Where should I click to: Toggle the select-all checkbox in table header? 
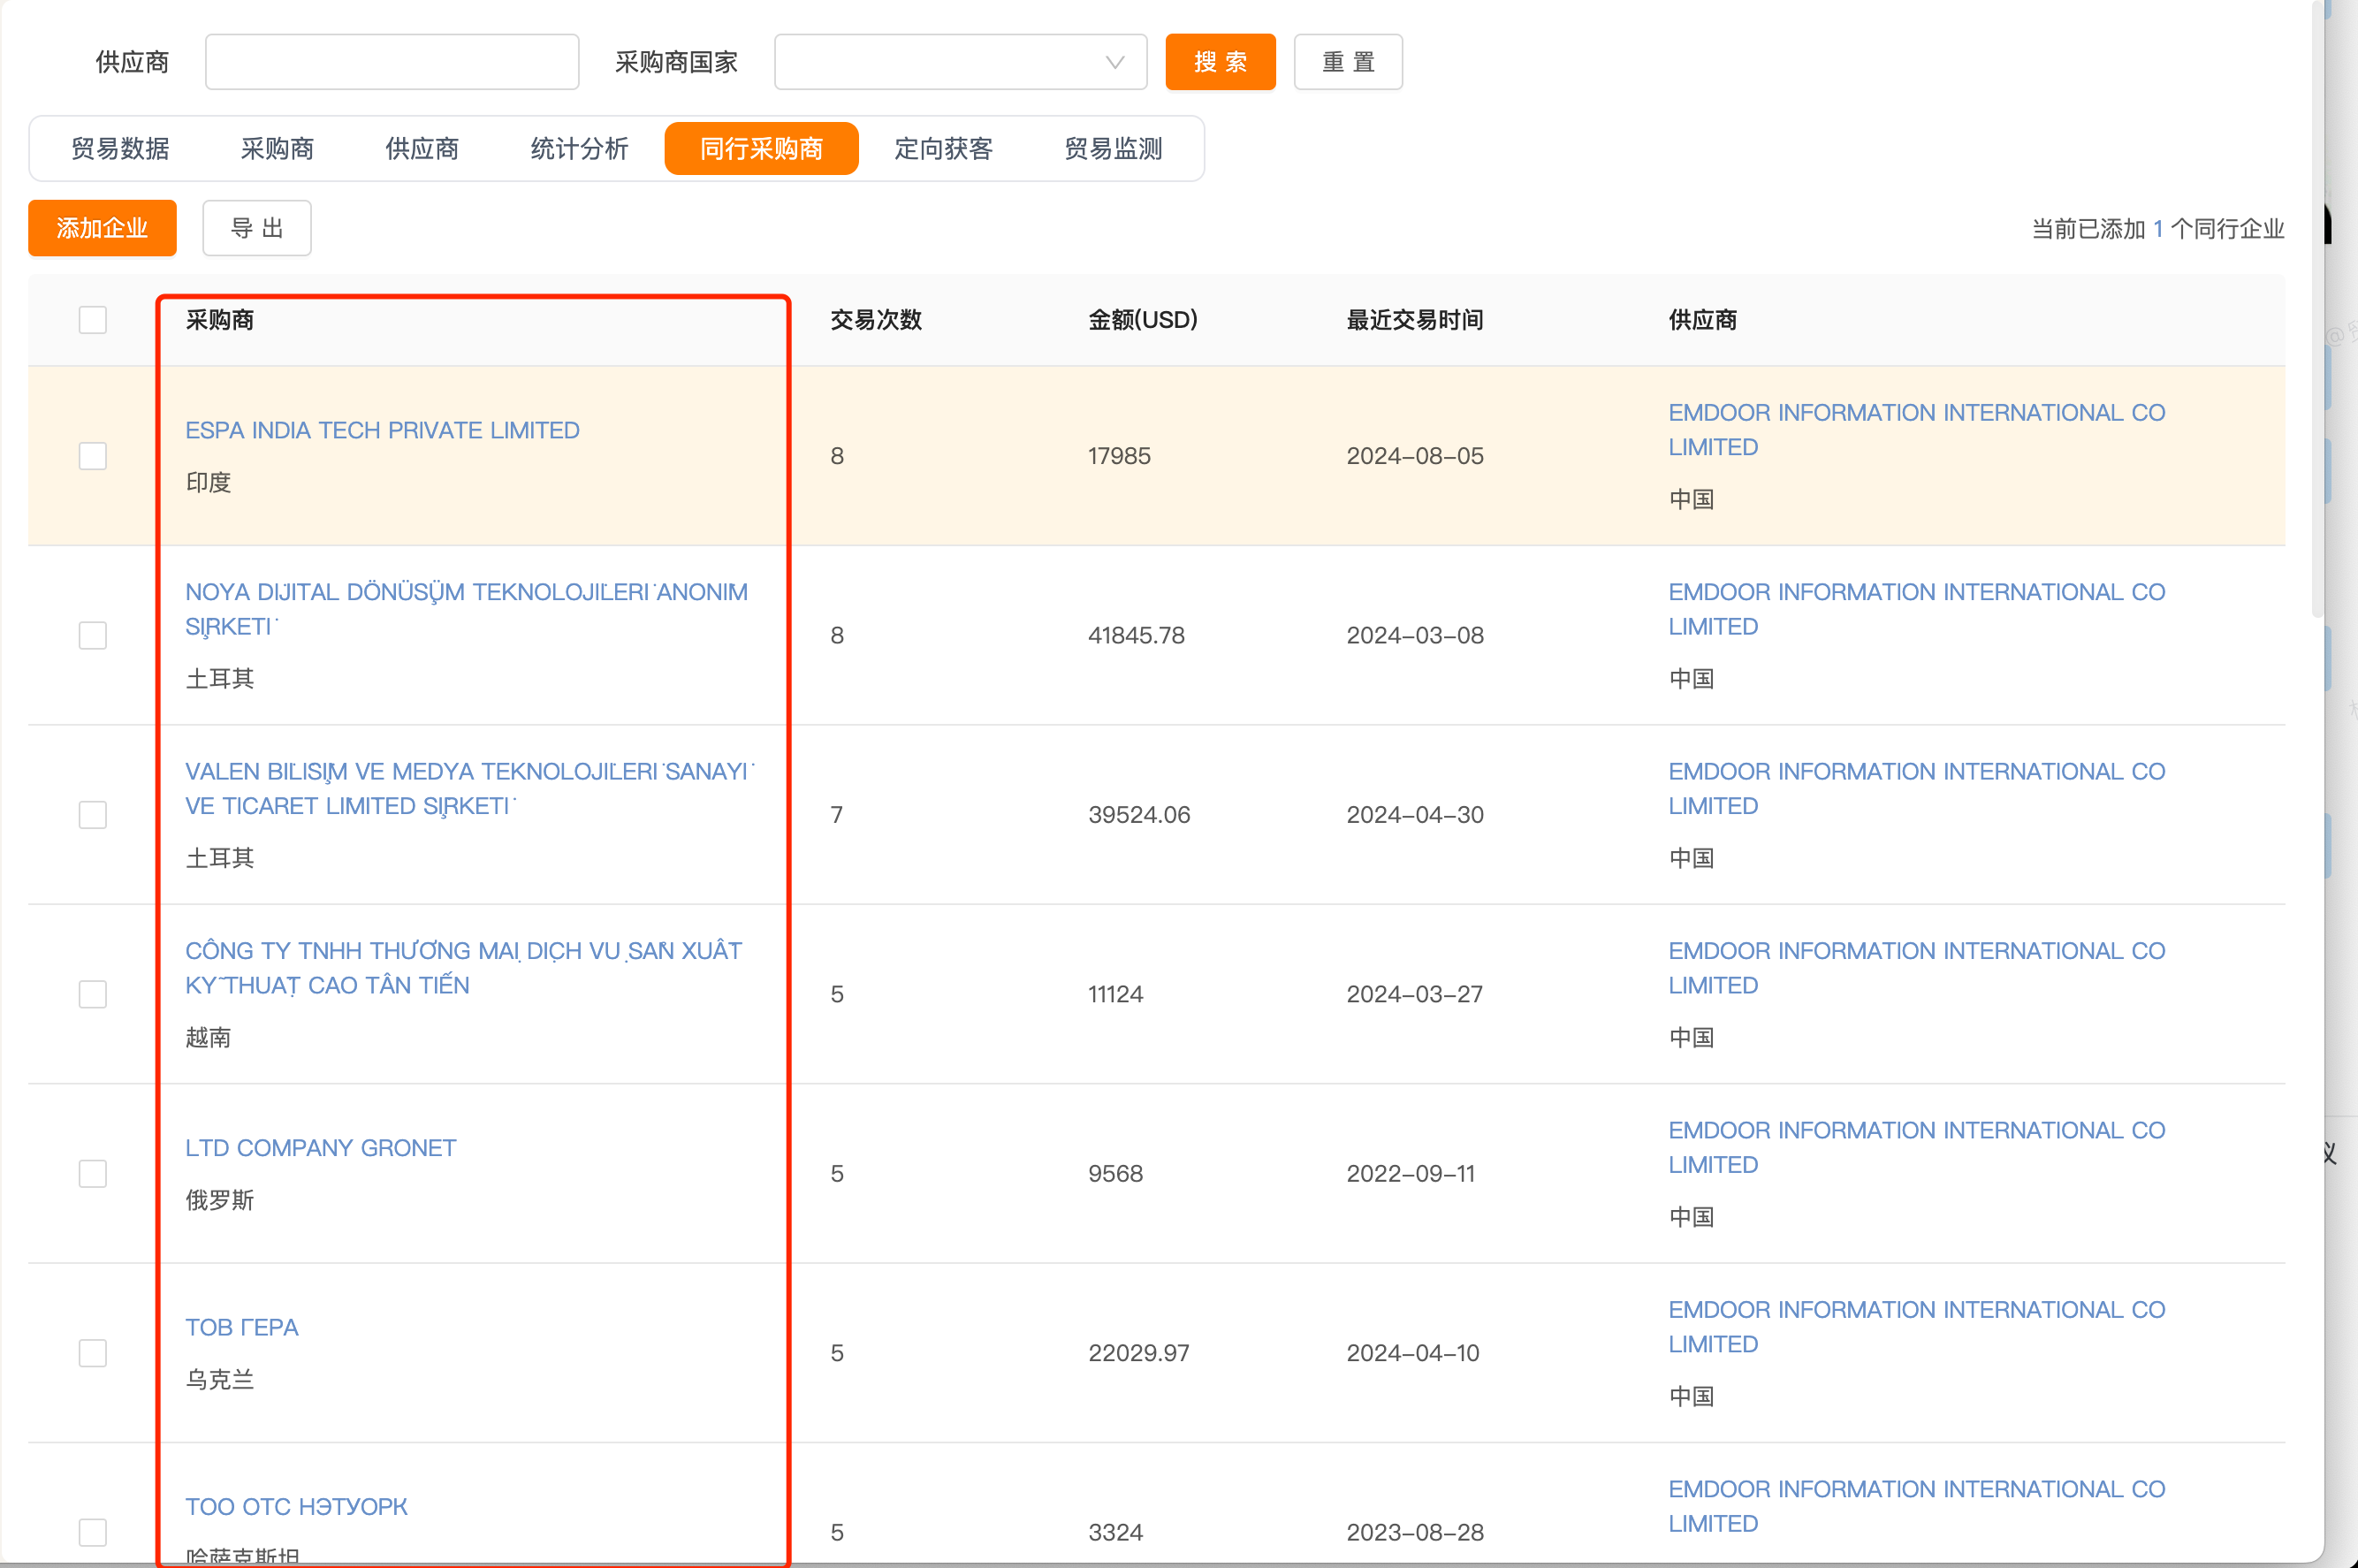pos(93,320)
